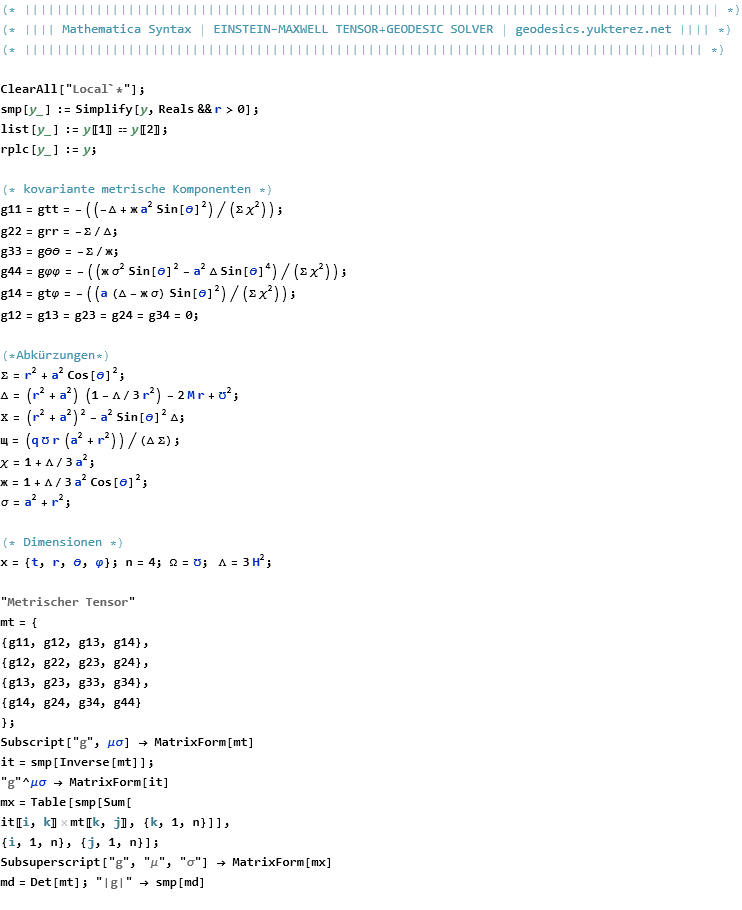Click the g12 = g13 = g23 zero assignment line

(99, 315)
